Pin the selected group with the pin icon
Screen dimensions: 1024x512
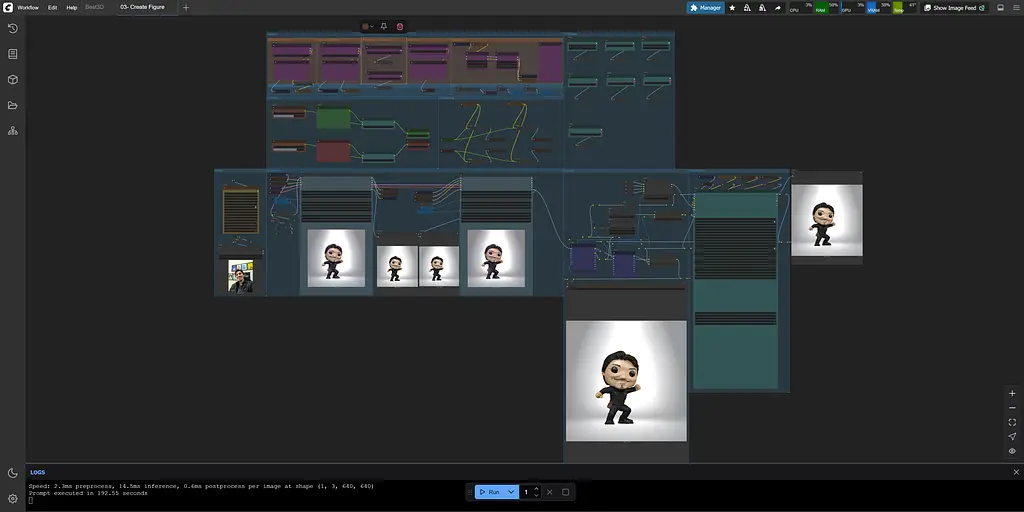(x=383, y=27)
